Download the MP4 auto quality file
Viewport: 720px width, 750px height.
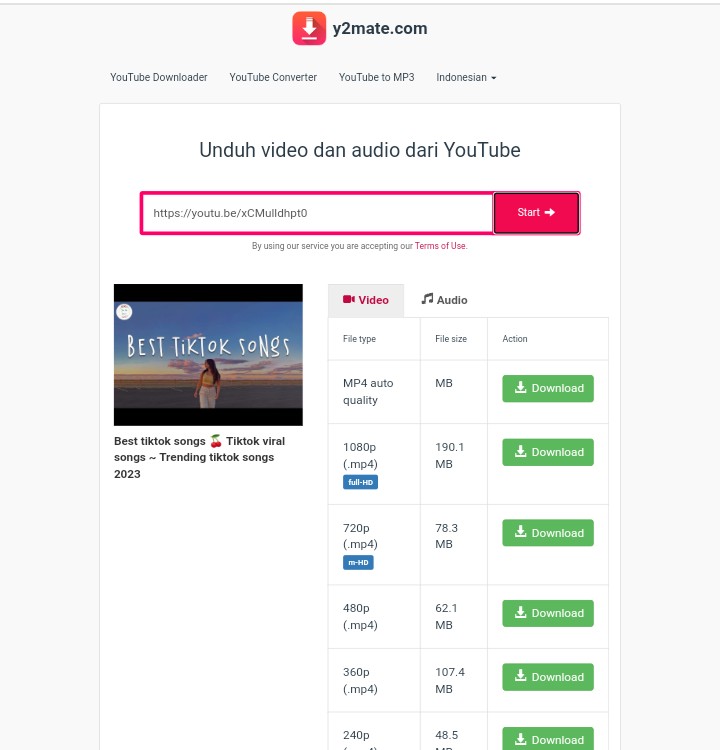547,388
